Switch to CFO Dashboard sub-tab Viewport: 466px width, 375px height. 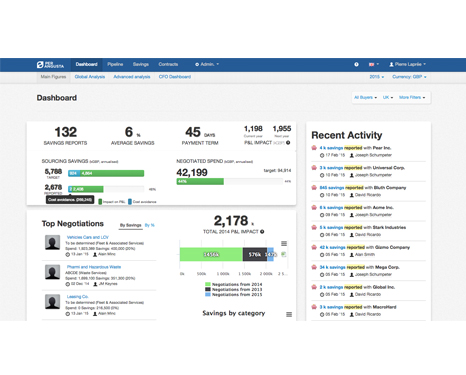tap(175, 77)
